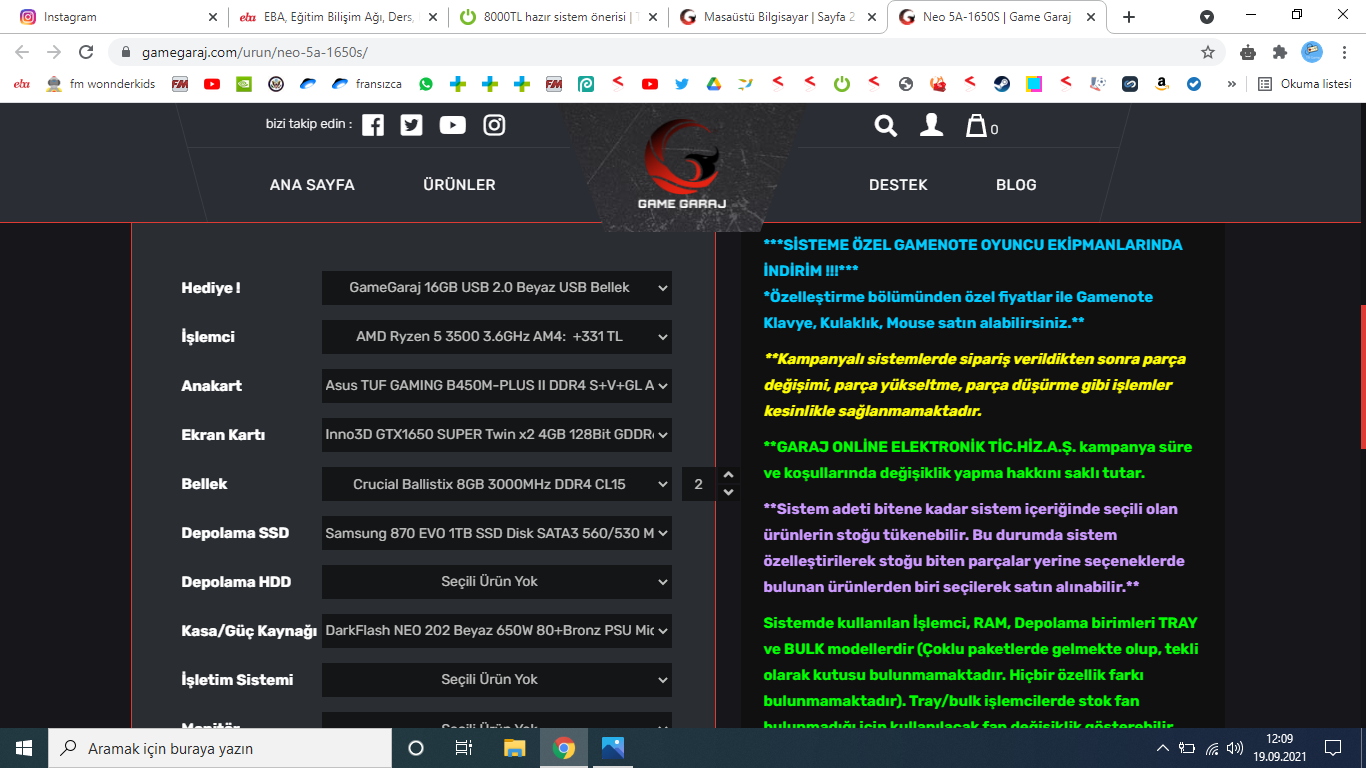Open the Kasa/Güç Kaynağı DarkFlash dropdown

pyautogui.click(x=497, y=631)
